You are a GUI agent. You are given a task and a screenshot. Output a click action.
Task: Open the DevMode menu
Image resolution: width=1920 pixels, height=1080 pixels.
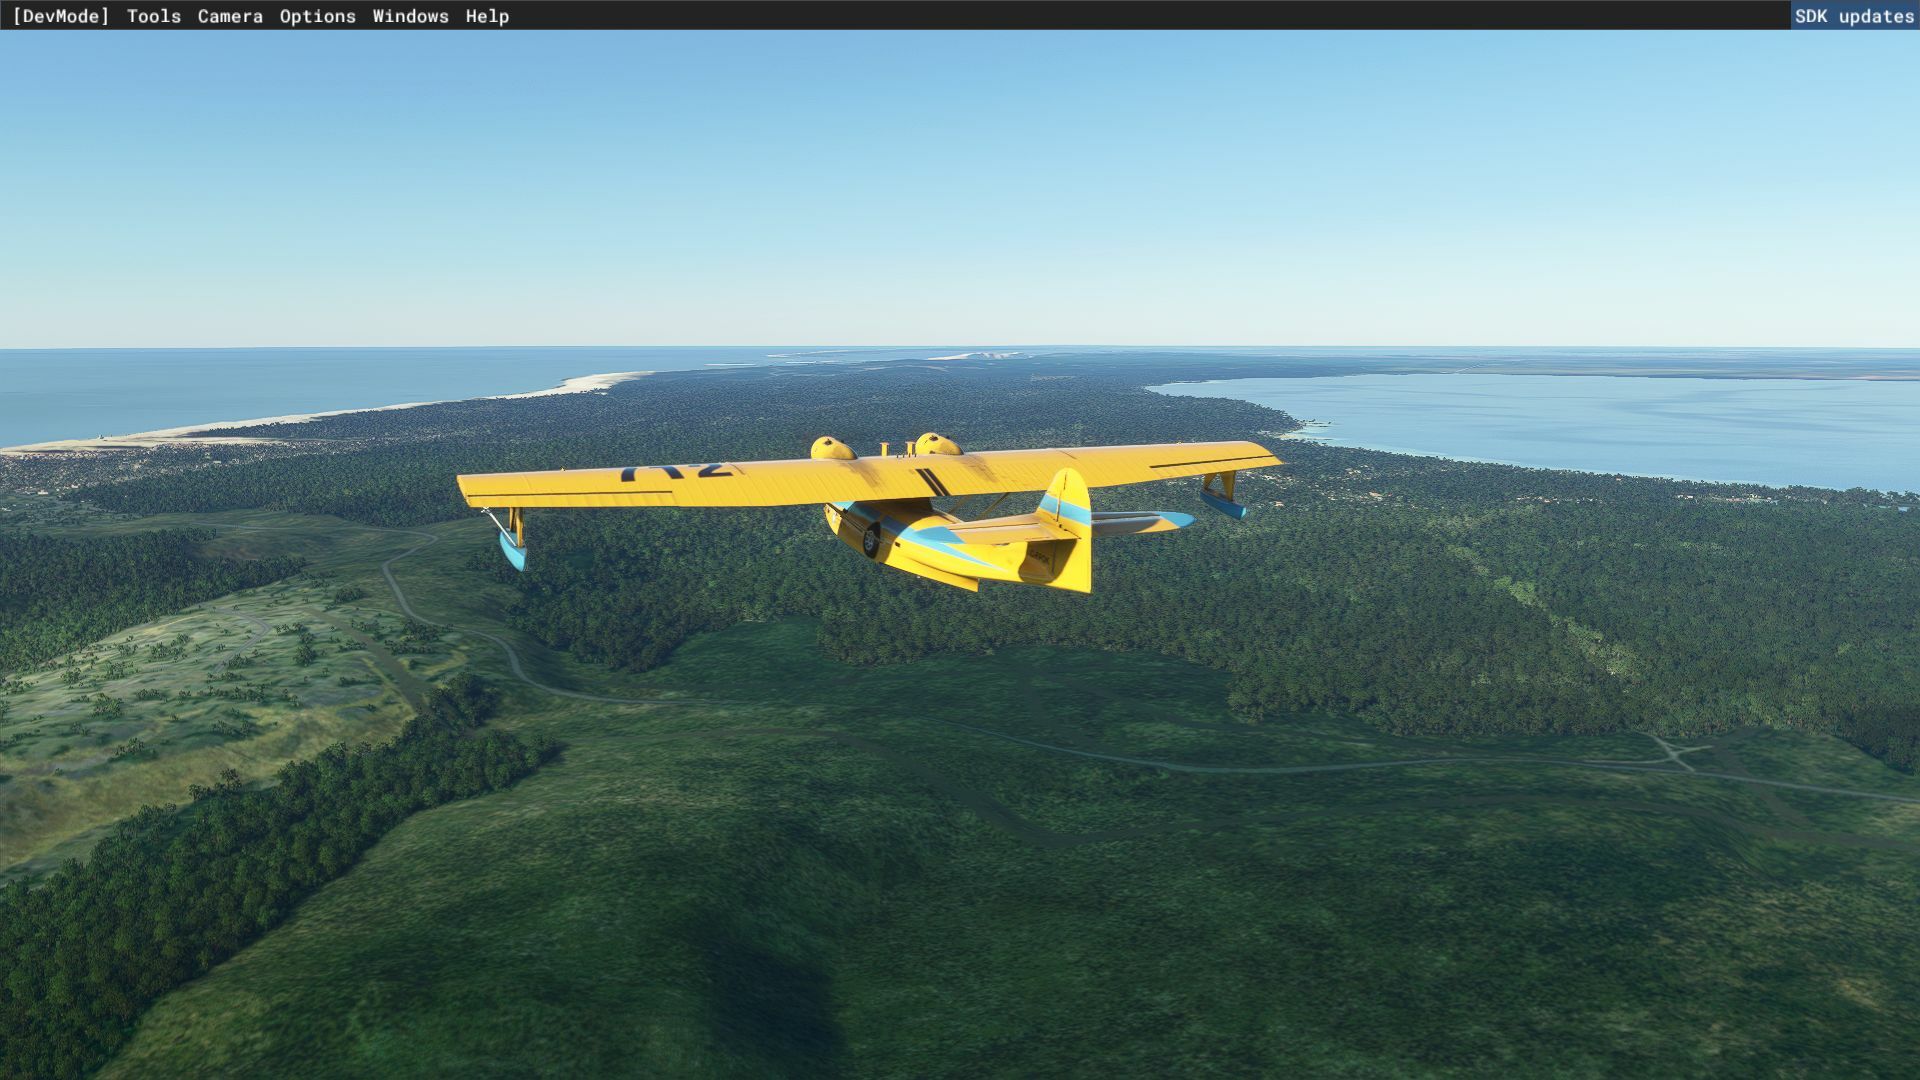[x=60, y=16]
